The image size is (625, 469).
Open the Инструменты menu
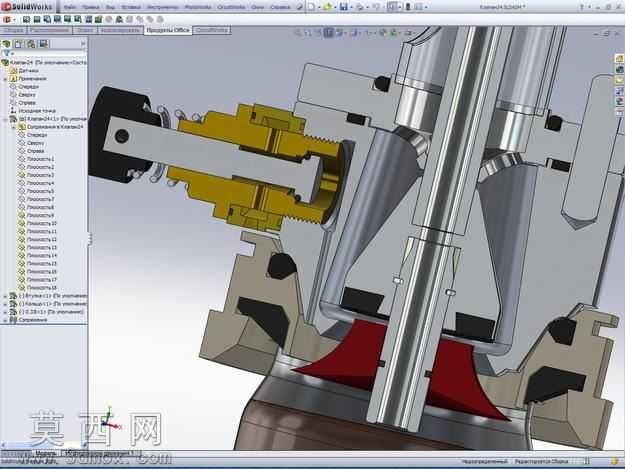[162, 7]
